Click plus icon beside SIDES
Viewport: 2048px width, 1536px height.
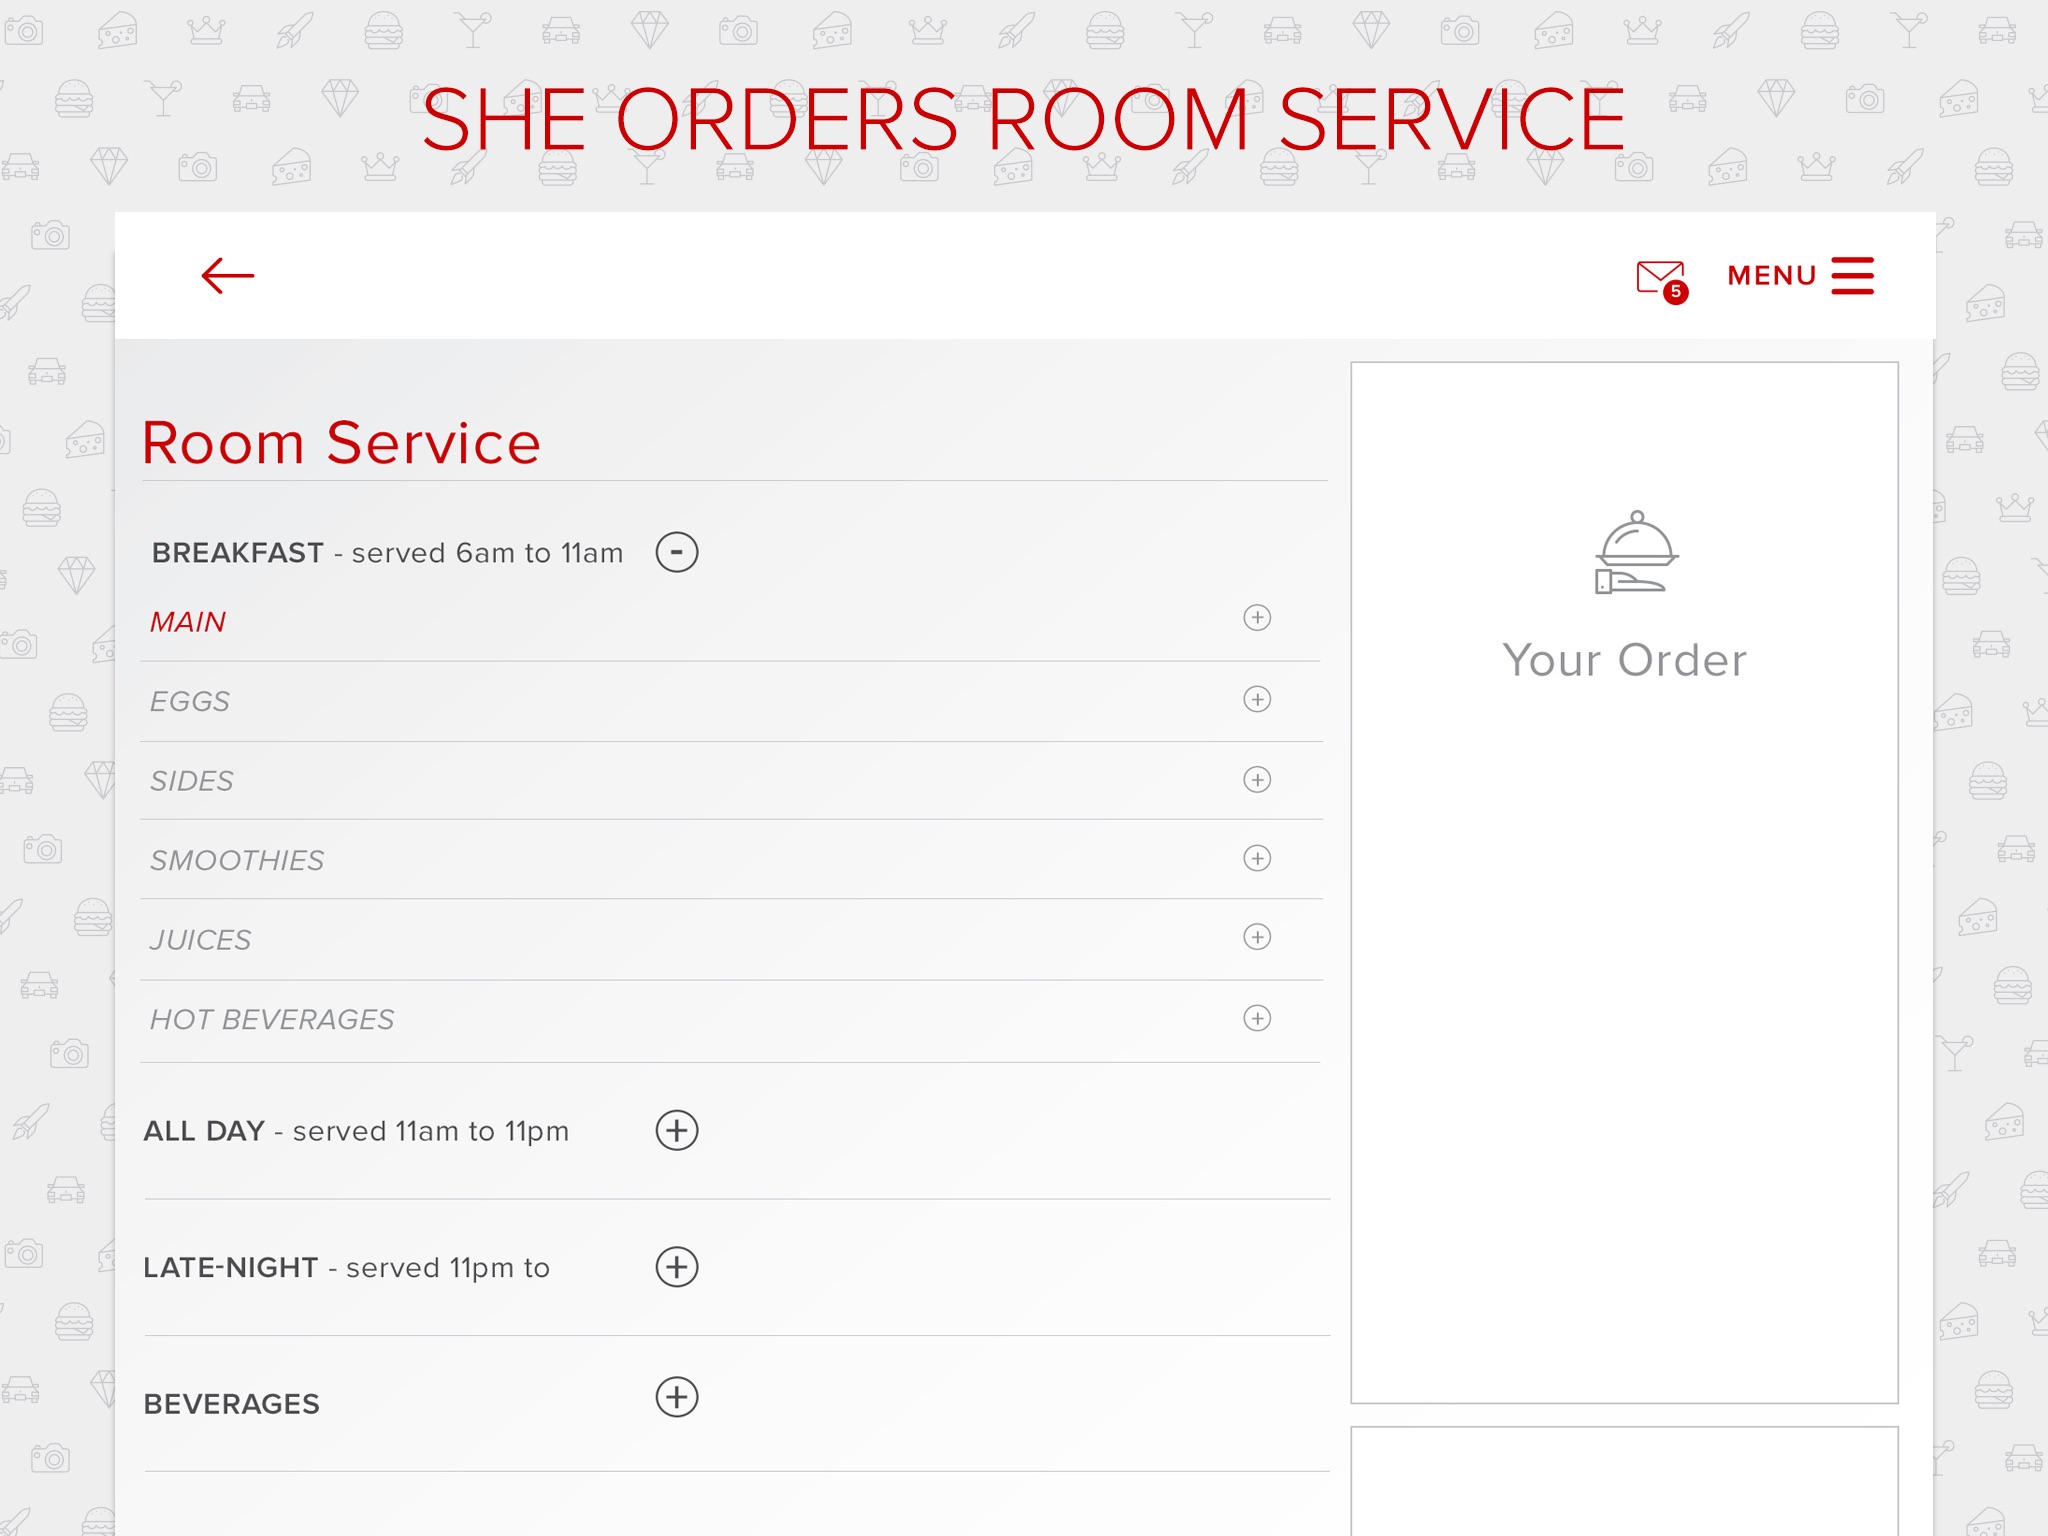coord(1257,779)
